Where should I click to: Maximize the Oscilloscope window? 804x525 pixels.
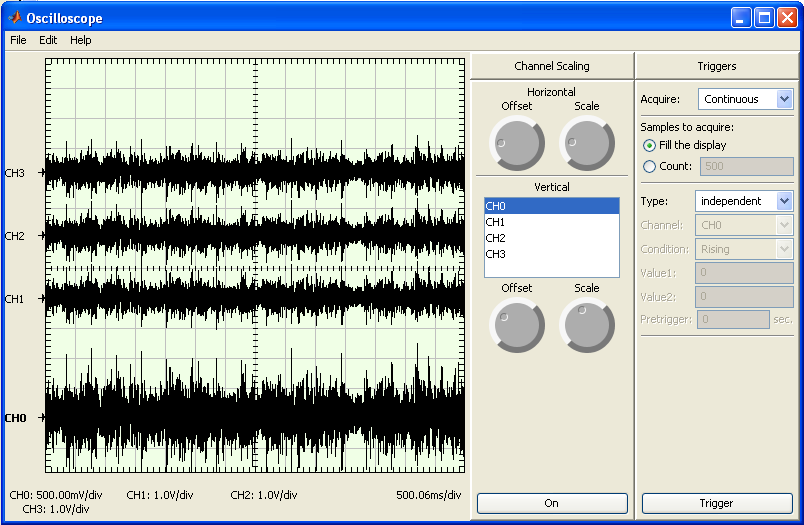[764, 18]
